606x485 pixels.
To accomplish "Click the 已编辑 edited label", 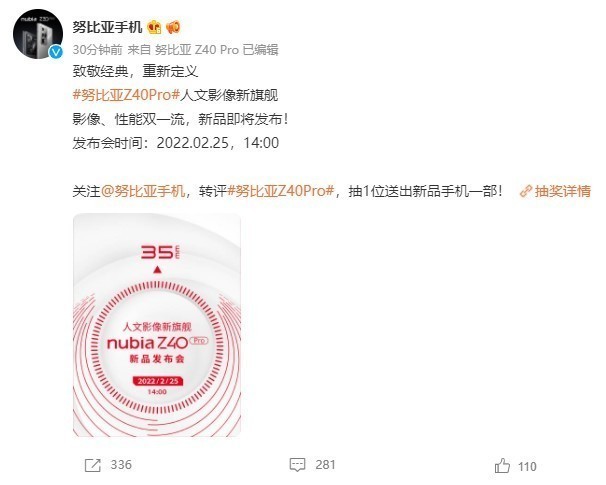I will [x=260, y=50].
